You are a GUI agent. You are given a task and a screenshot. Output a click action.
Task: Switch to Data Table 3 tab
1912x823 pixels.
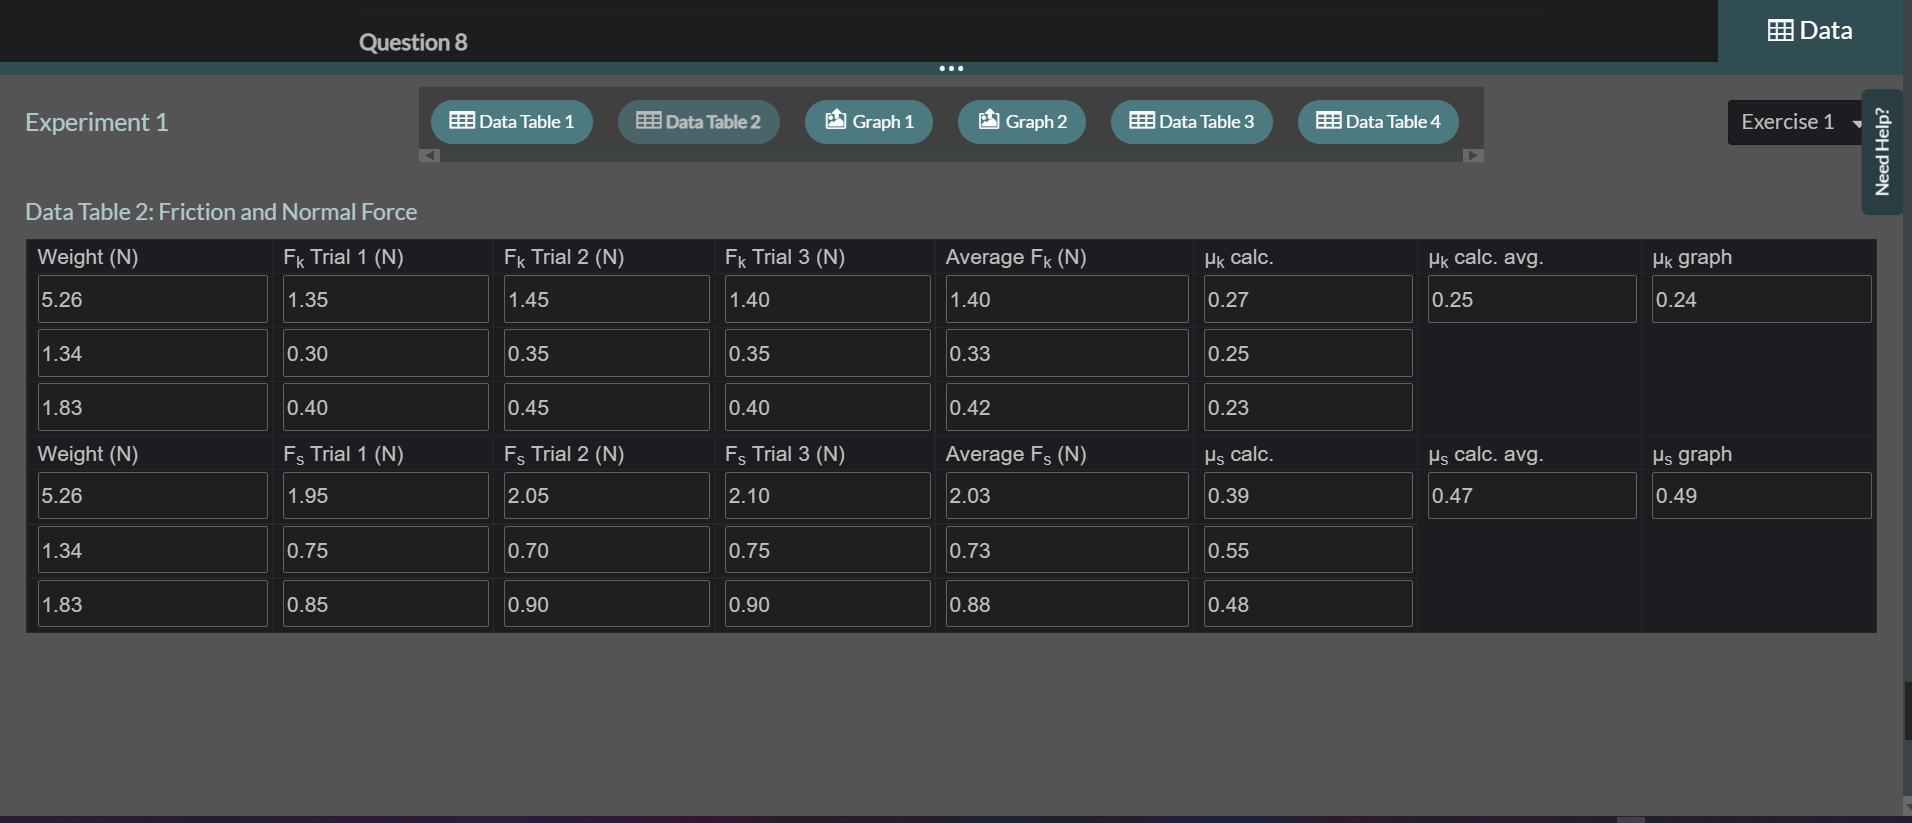(x=1192, y=122)
